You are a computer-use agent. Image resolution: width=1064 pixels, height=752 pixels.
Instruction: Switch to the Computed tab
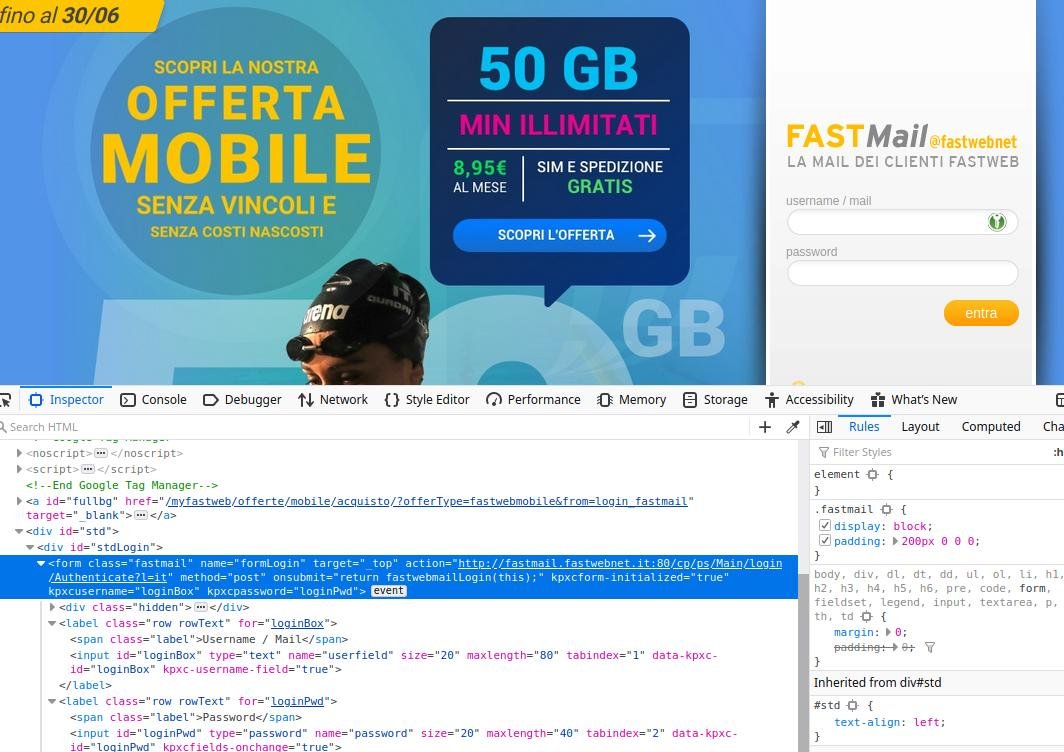click(990, 426)
